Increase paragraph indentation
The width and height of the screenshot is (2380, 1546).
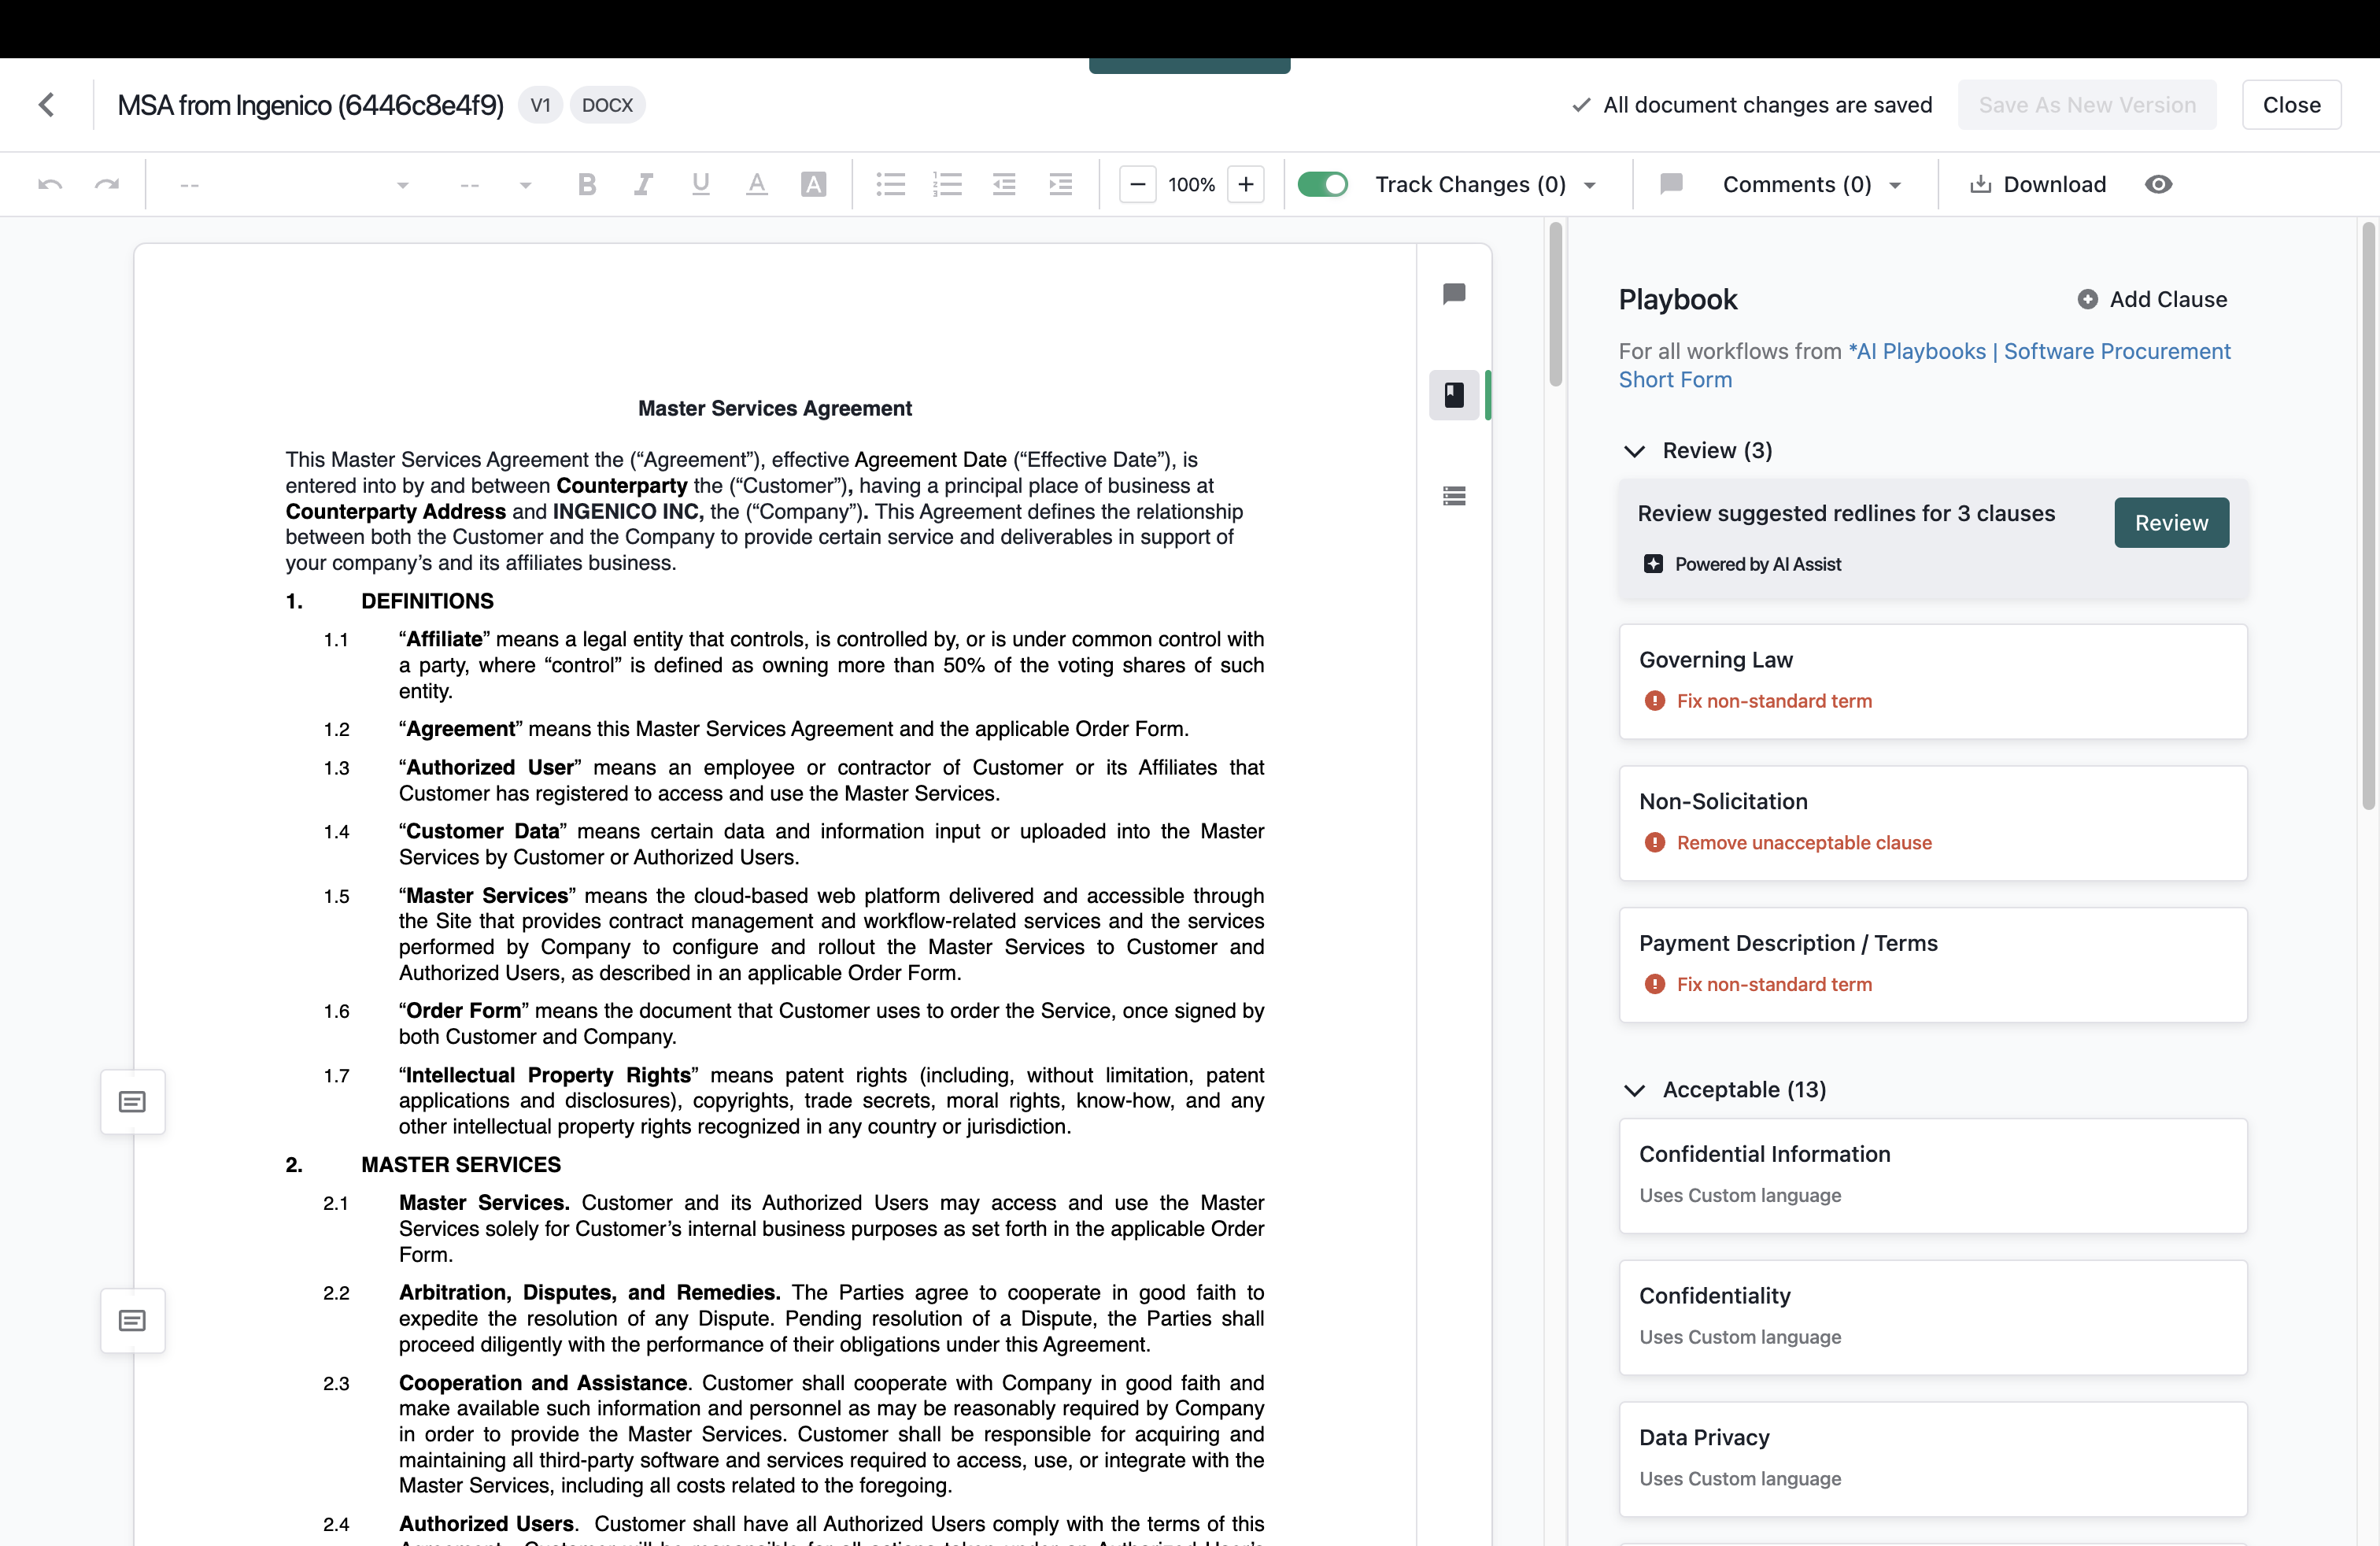coord(1060,184)
